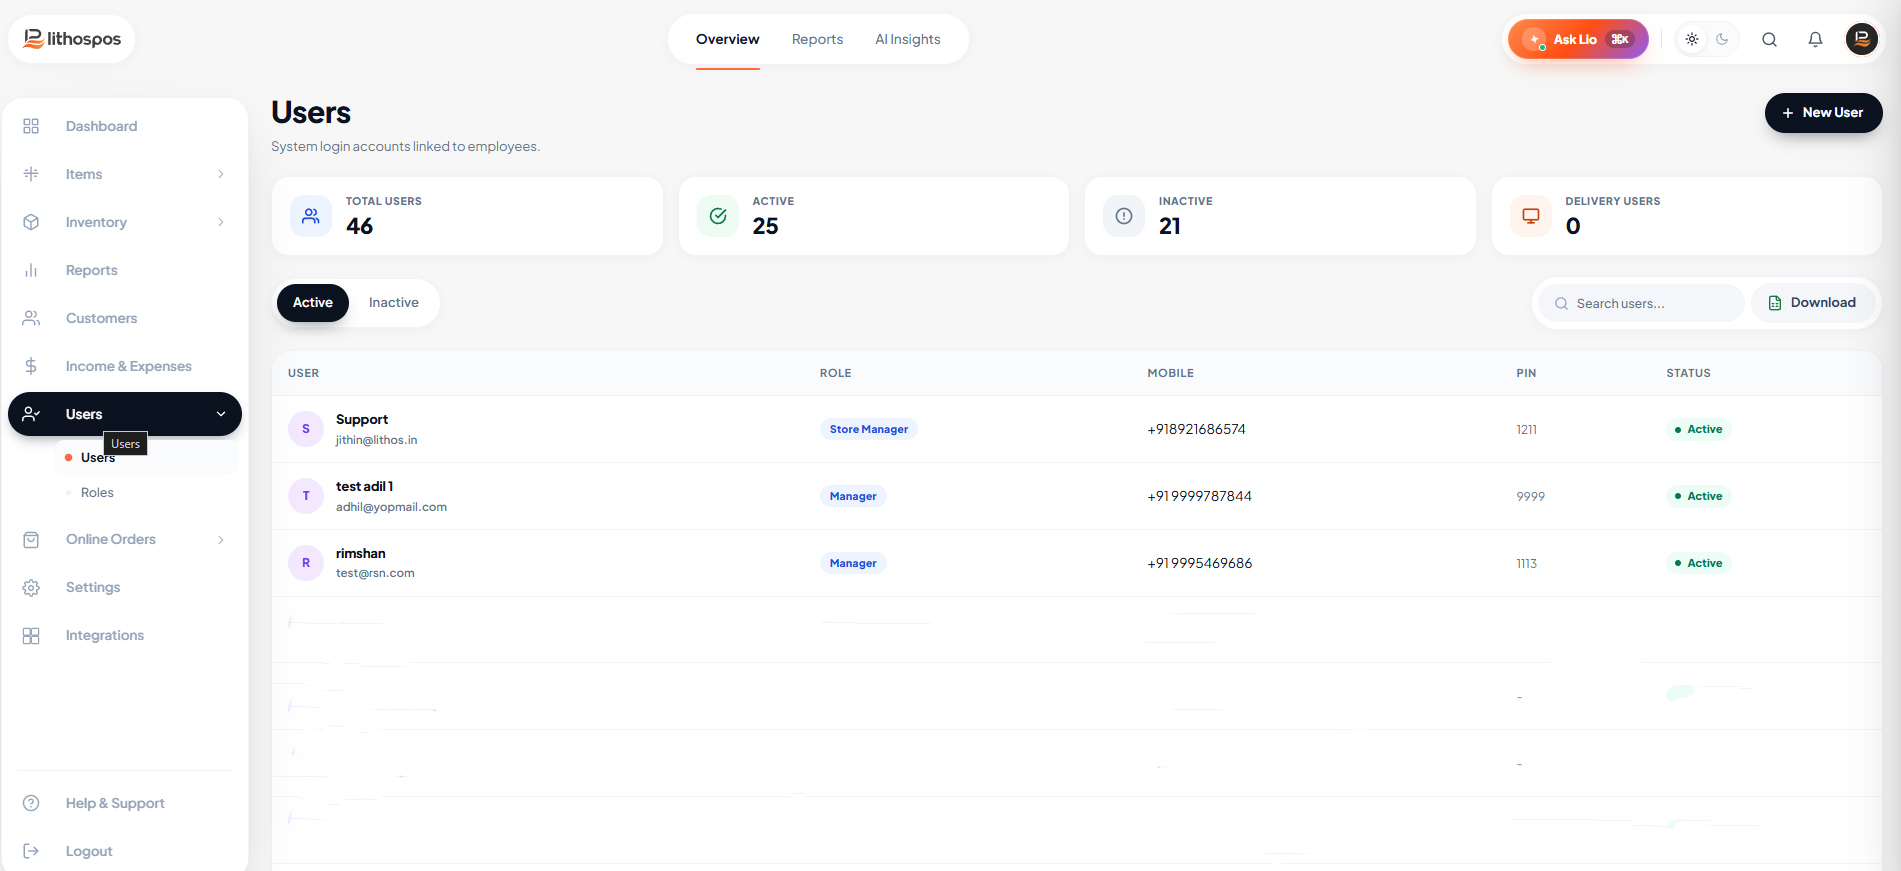This screenshot has width=1901, height=871.
Task: Click email jithin@lithos.in
Action: [x=377, y=440]
